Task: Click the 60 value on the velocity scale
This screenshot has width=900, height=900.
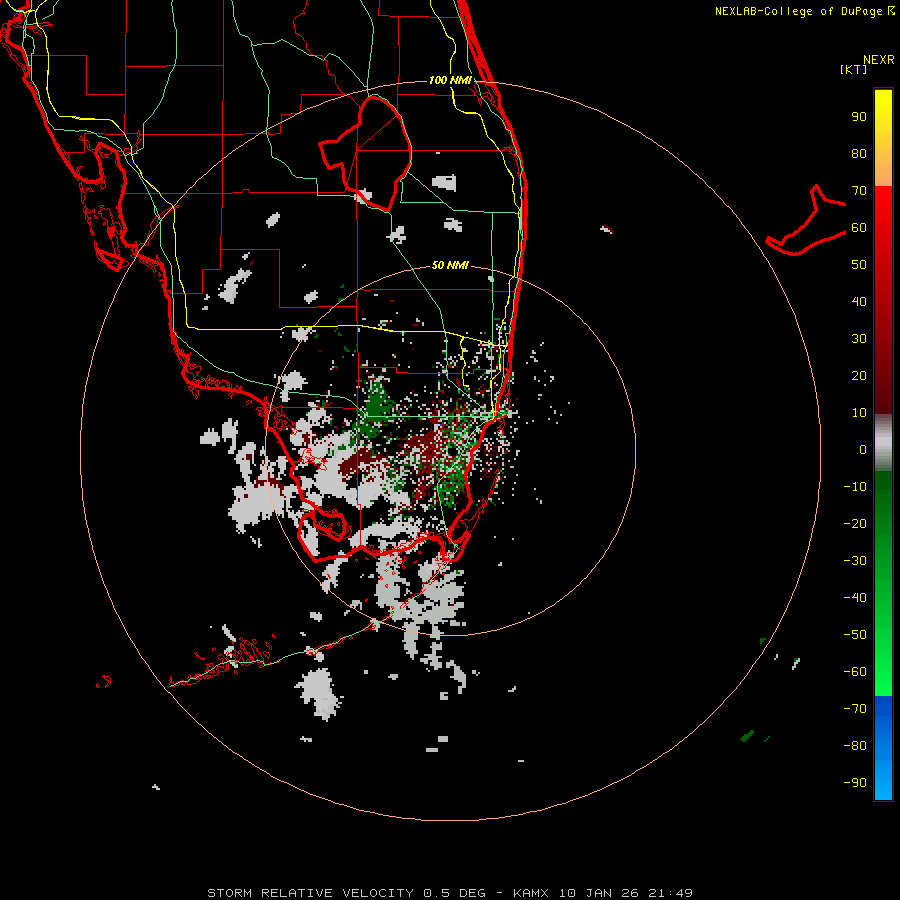Action: pos(859,228)
